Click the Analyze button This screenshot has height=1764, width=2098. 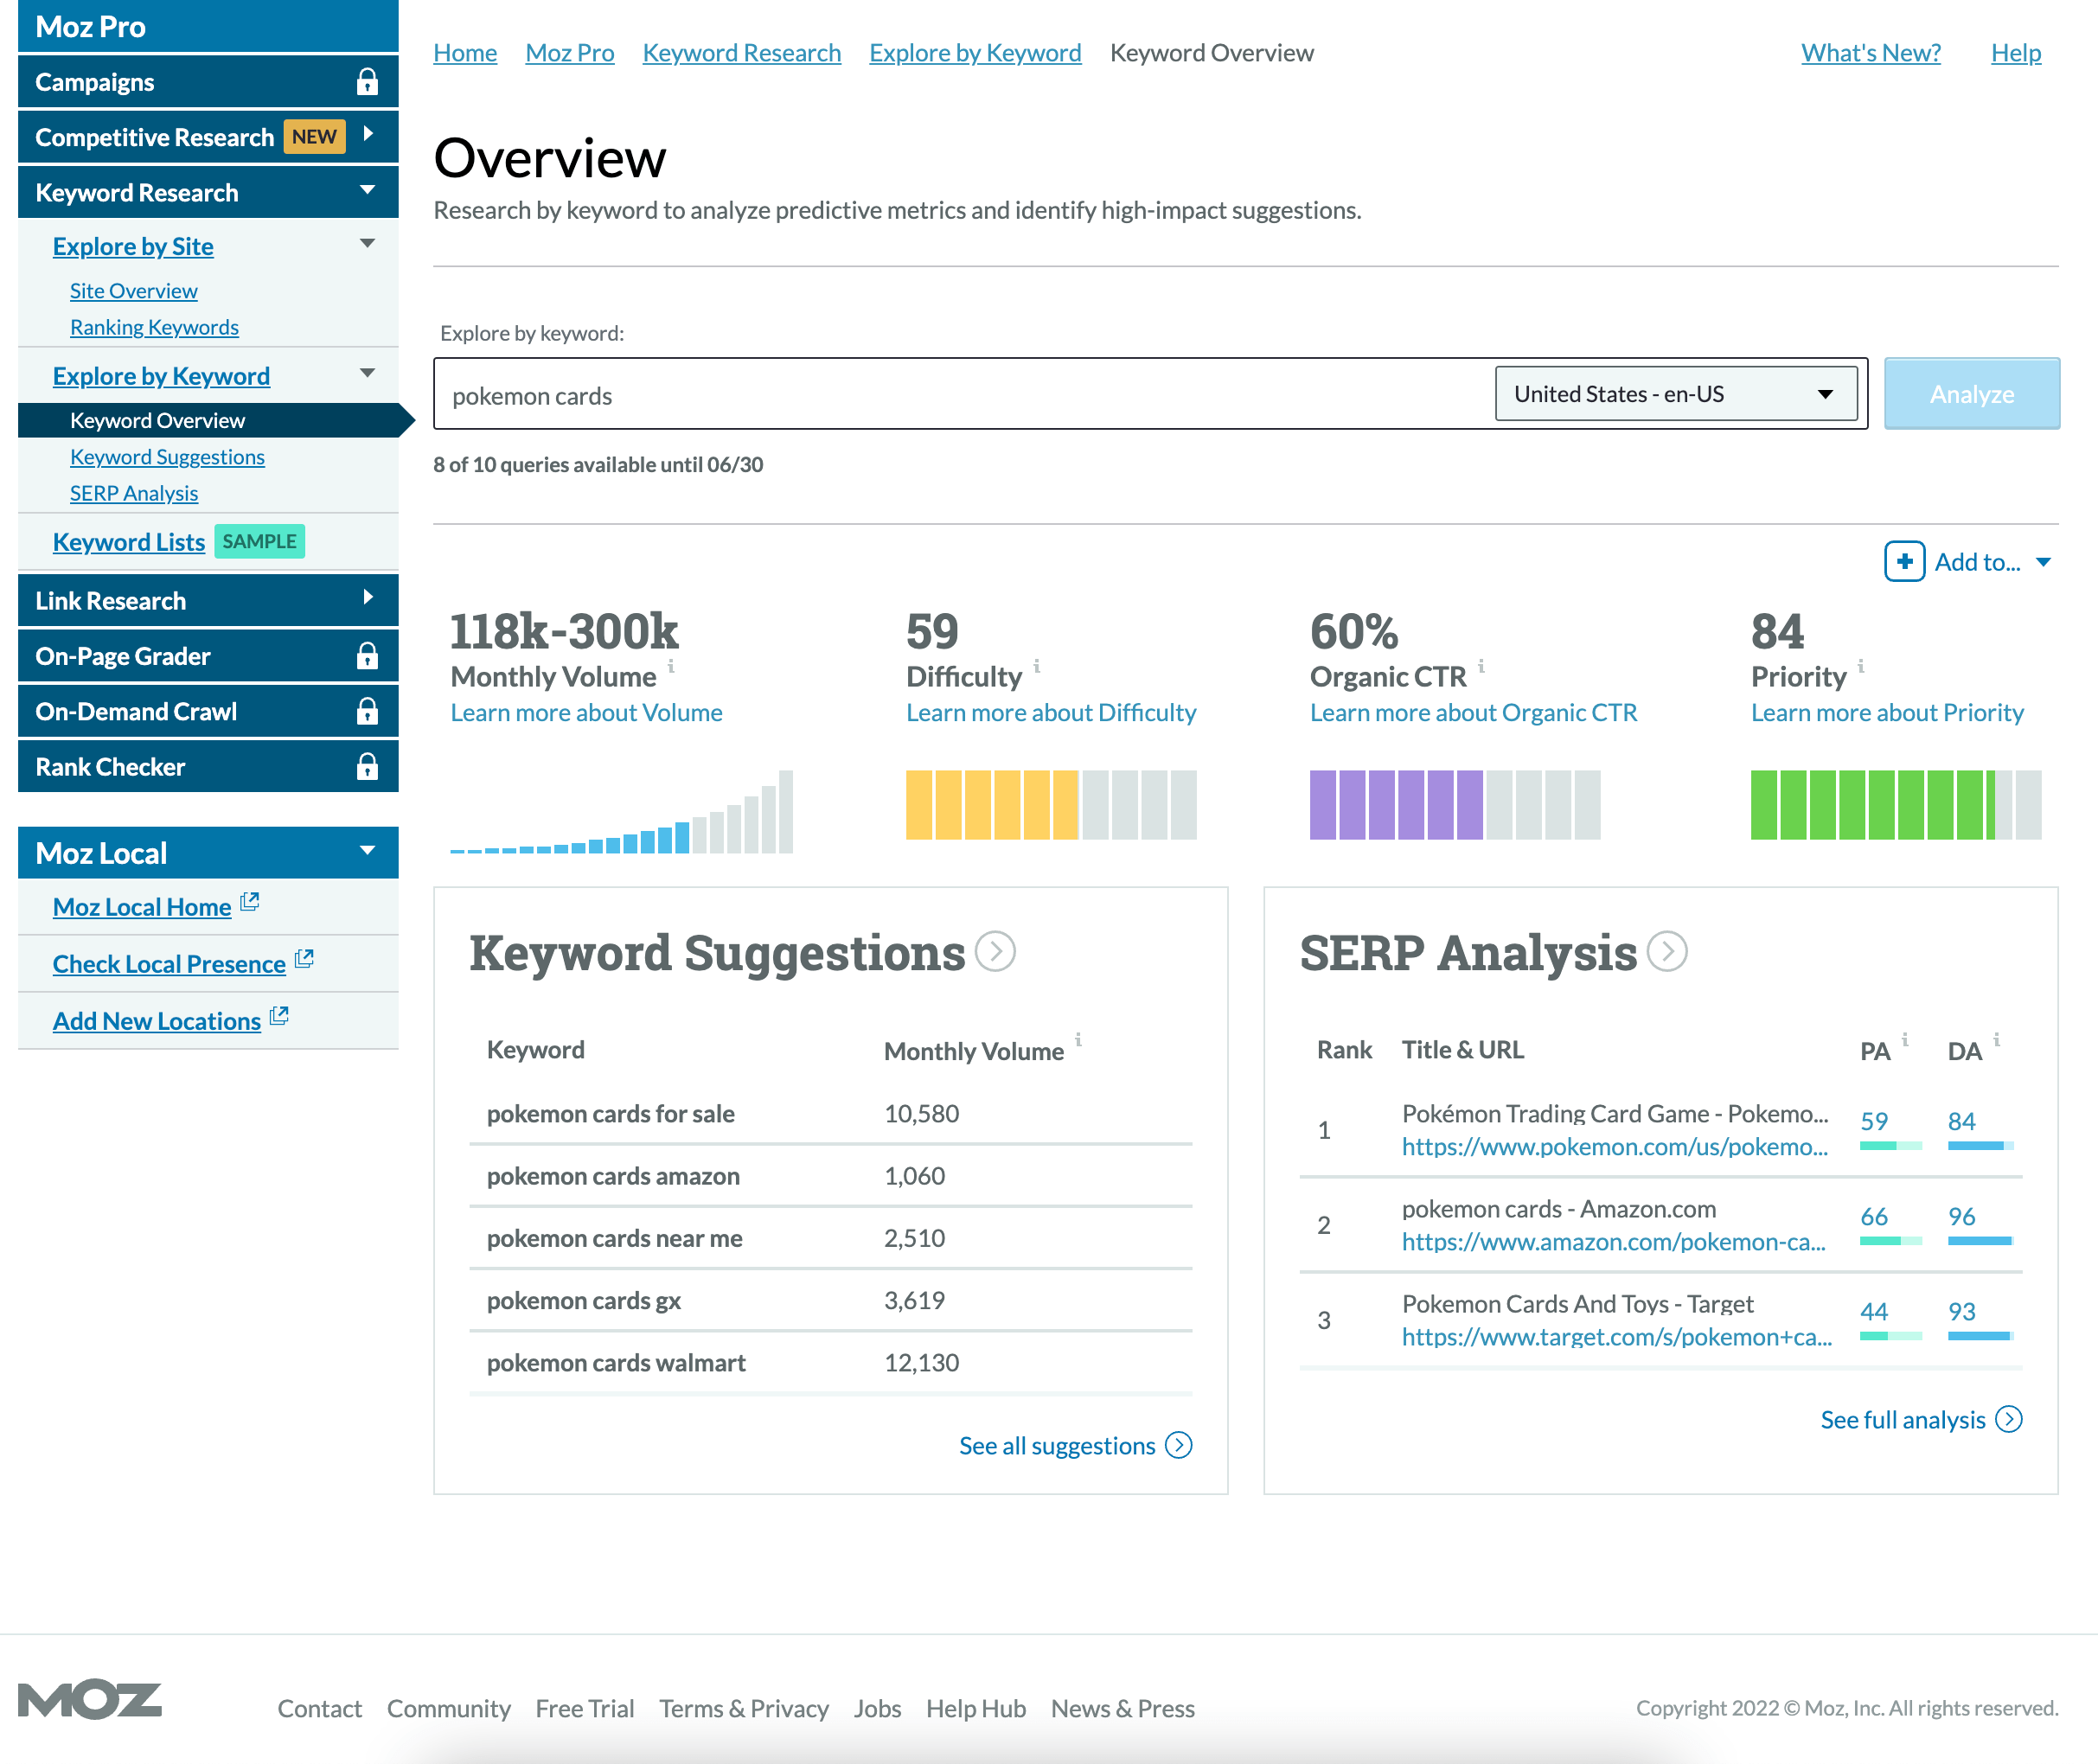pos(1970,393)
